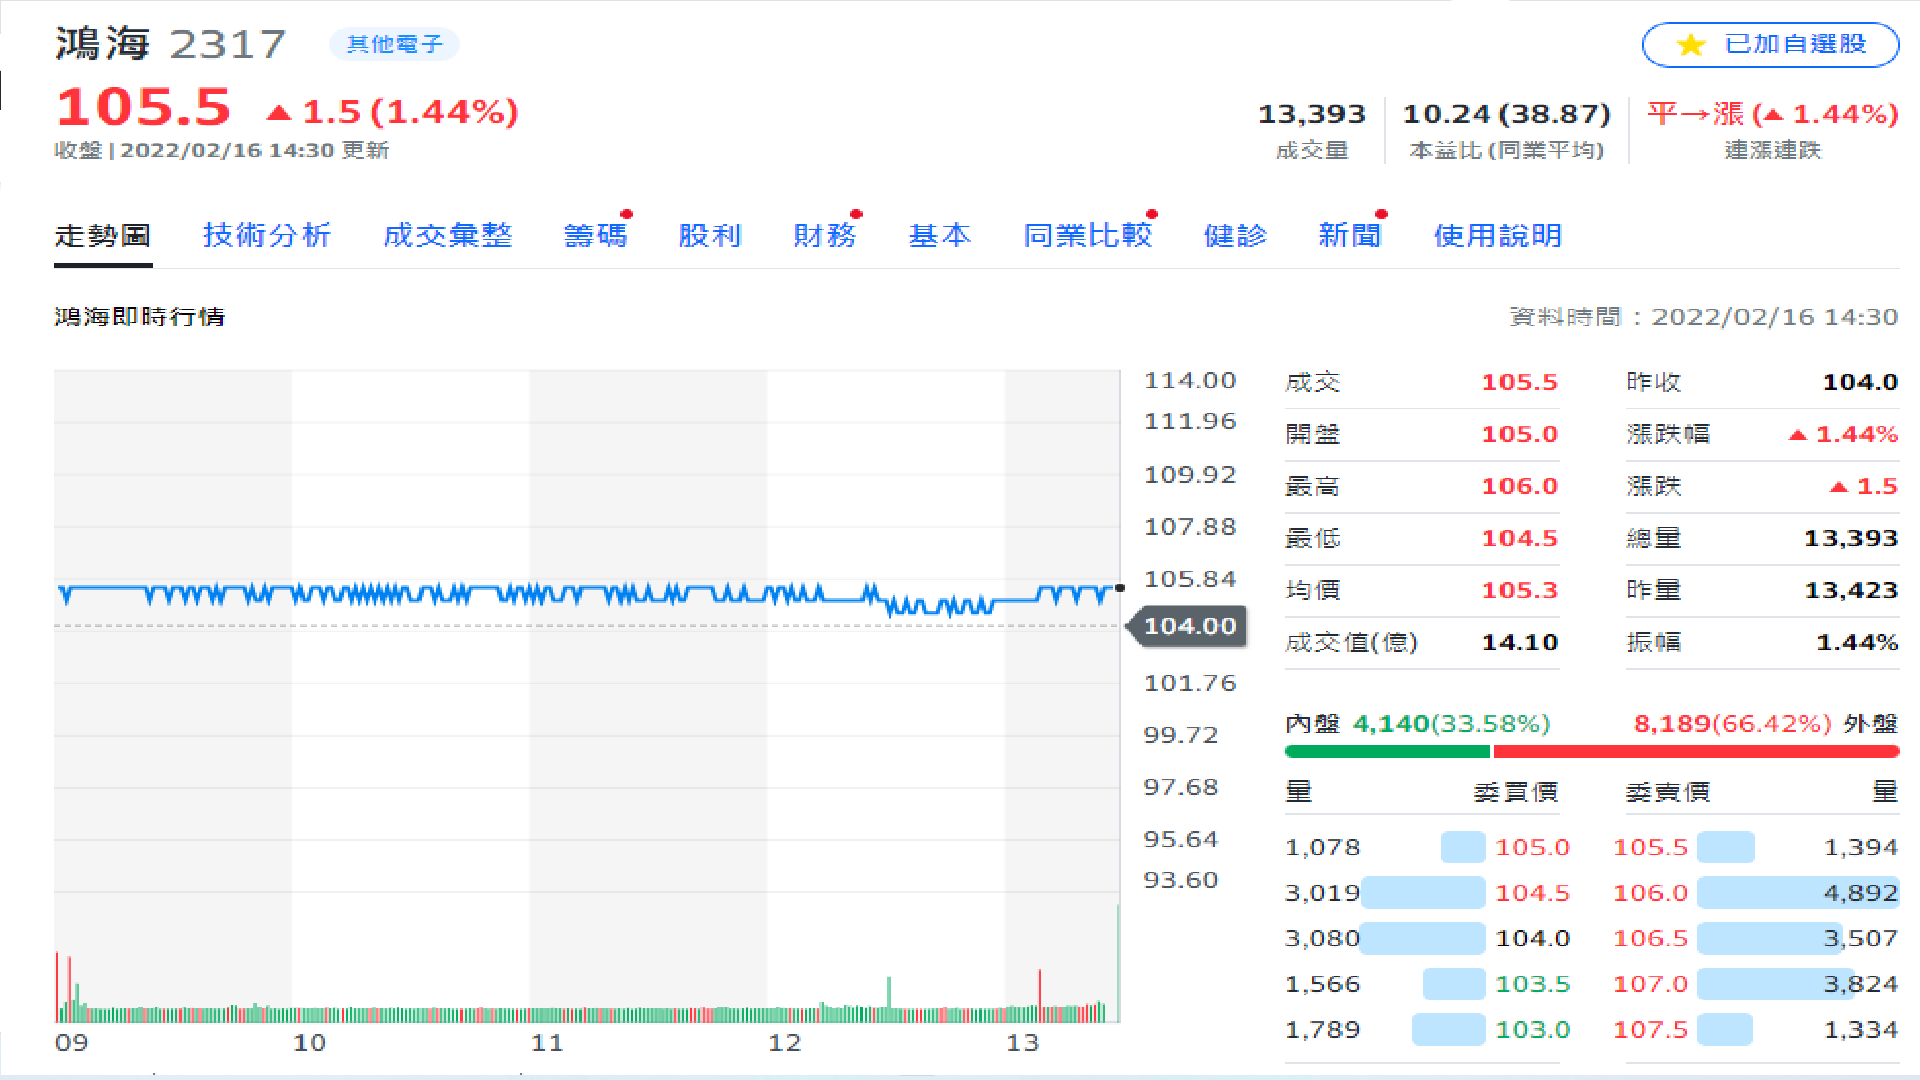The width and height of the screenshot is (1920, 1080).
Task: Click the 最低 value 104.5 in quote table
Action: 1519,538
